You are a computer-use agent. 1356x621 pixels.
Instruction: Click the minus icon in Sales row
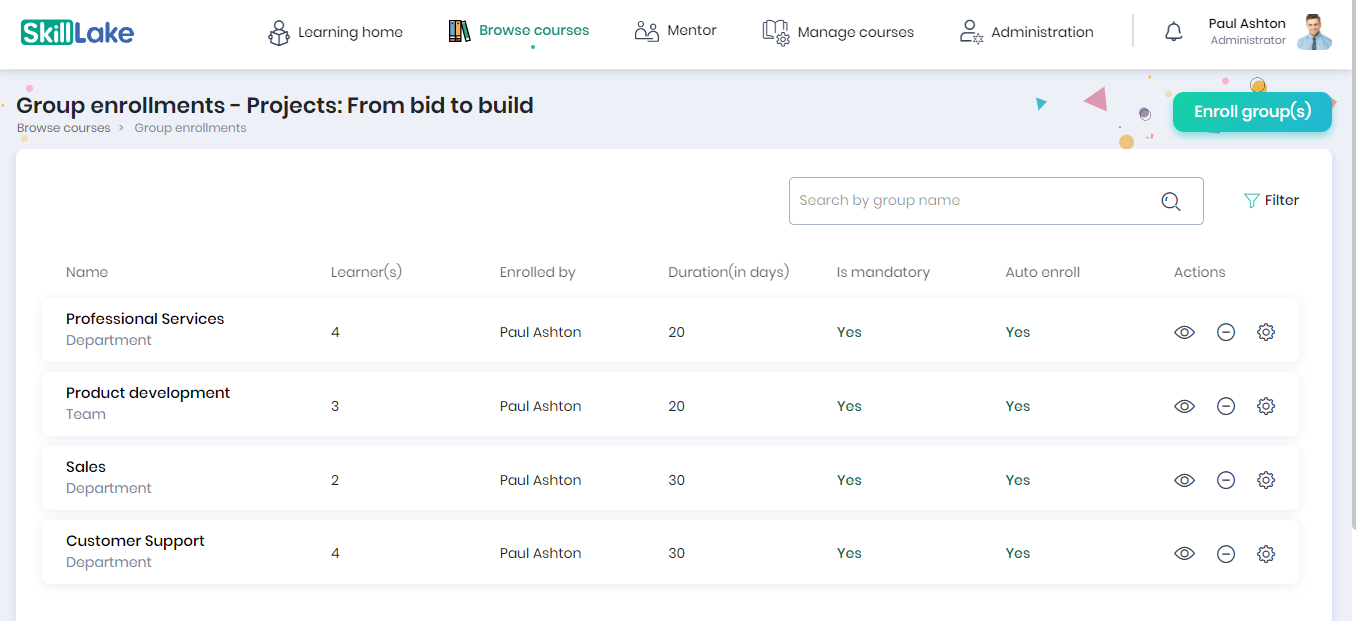tap(1226, 480)
